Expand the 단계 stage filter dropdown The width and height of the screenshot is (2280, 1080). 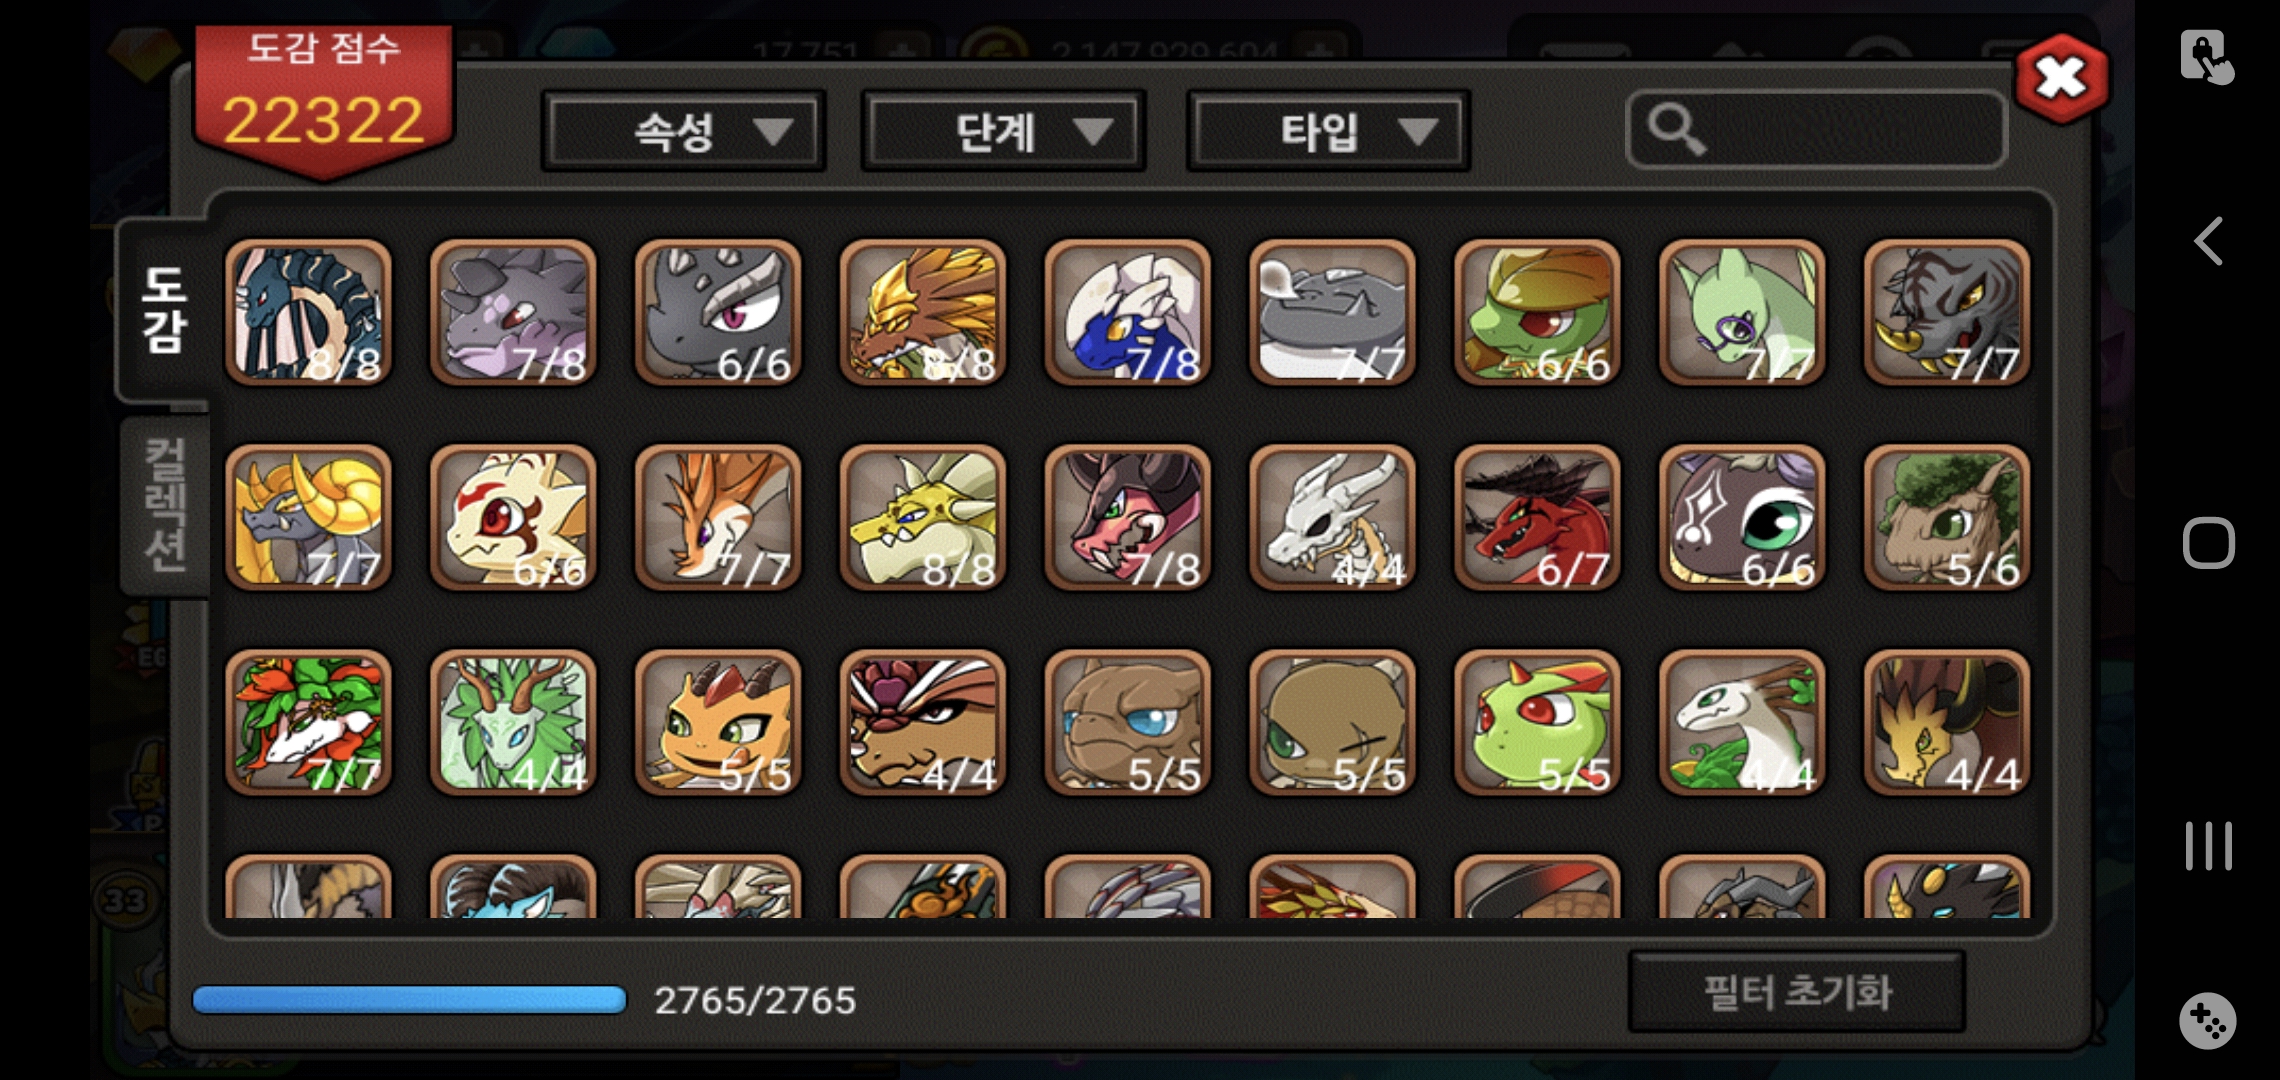point(1003,131)
